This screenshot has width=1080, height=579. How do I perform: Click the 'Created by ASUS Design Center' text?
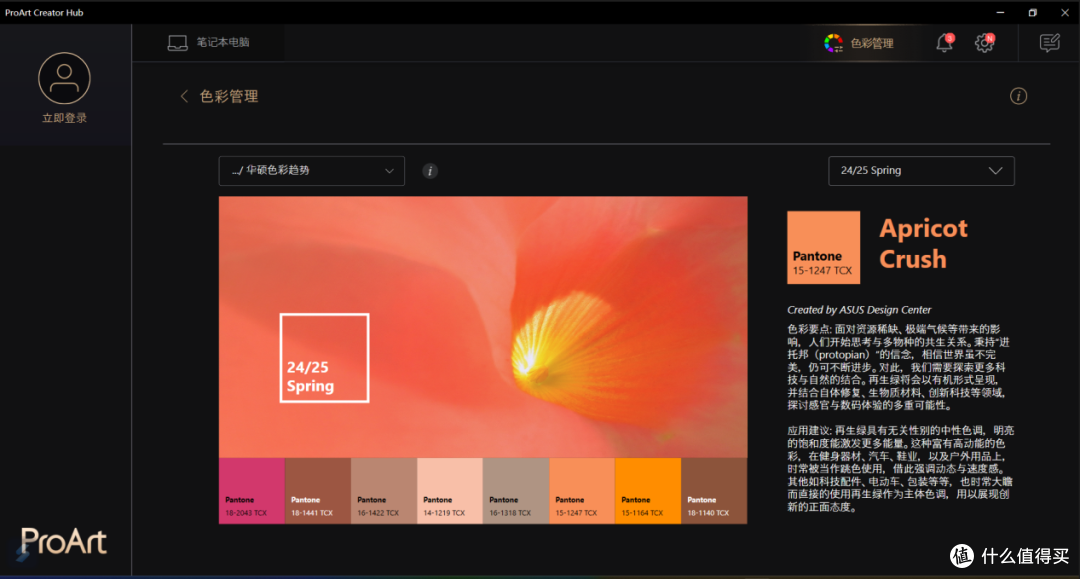(x=859, y=310)
